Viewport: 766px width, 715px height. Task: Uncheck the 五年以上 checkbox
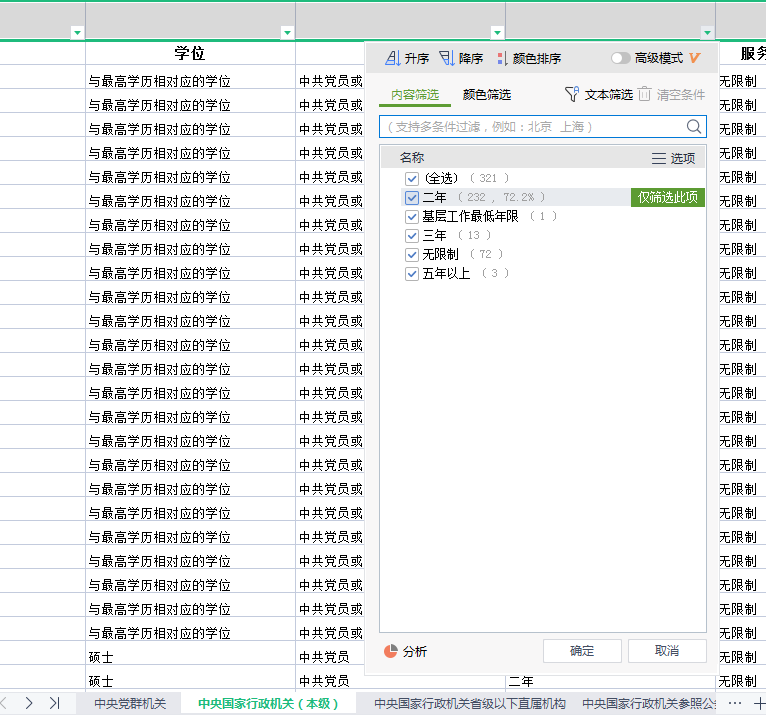pos(412,274)
